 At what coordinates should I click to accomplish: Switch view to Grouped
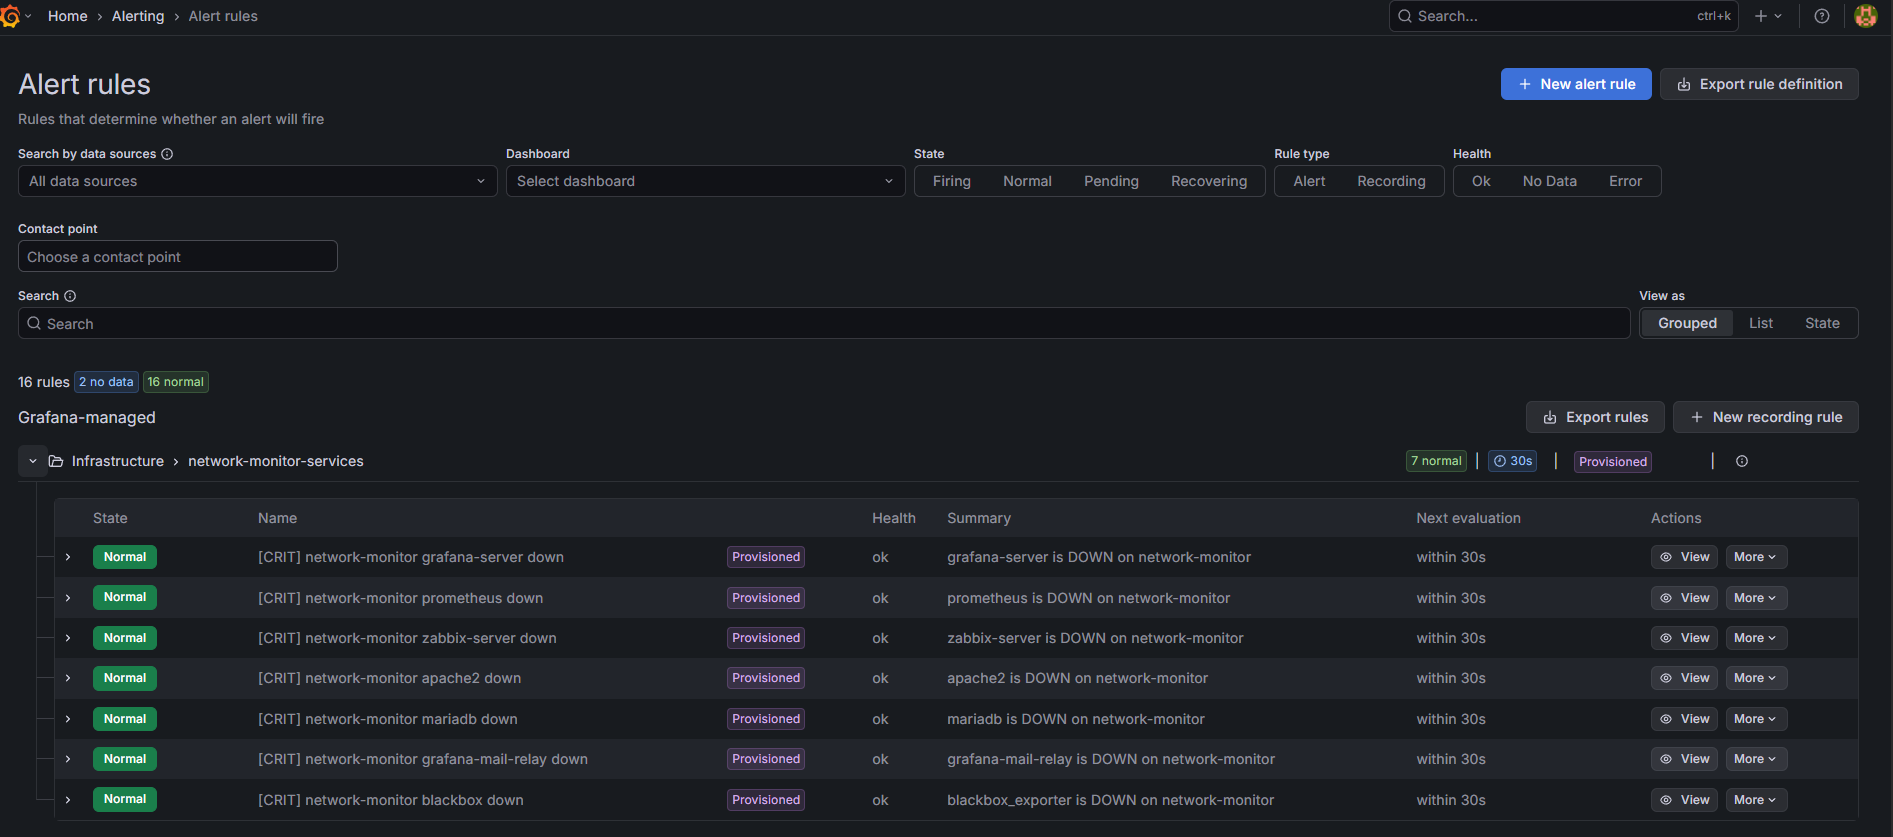point(1687,323)
